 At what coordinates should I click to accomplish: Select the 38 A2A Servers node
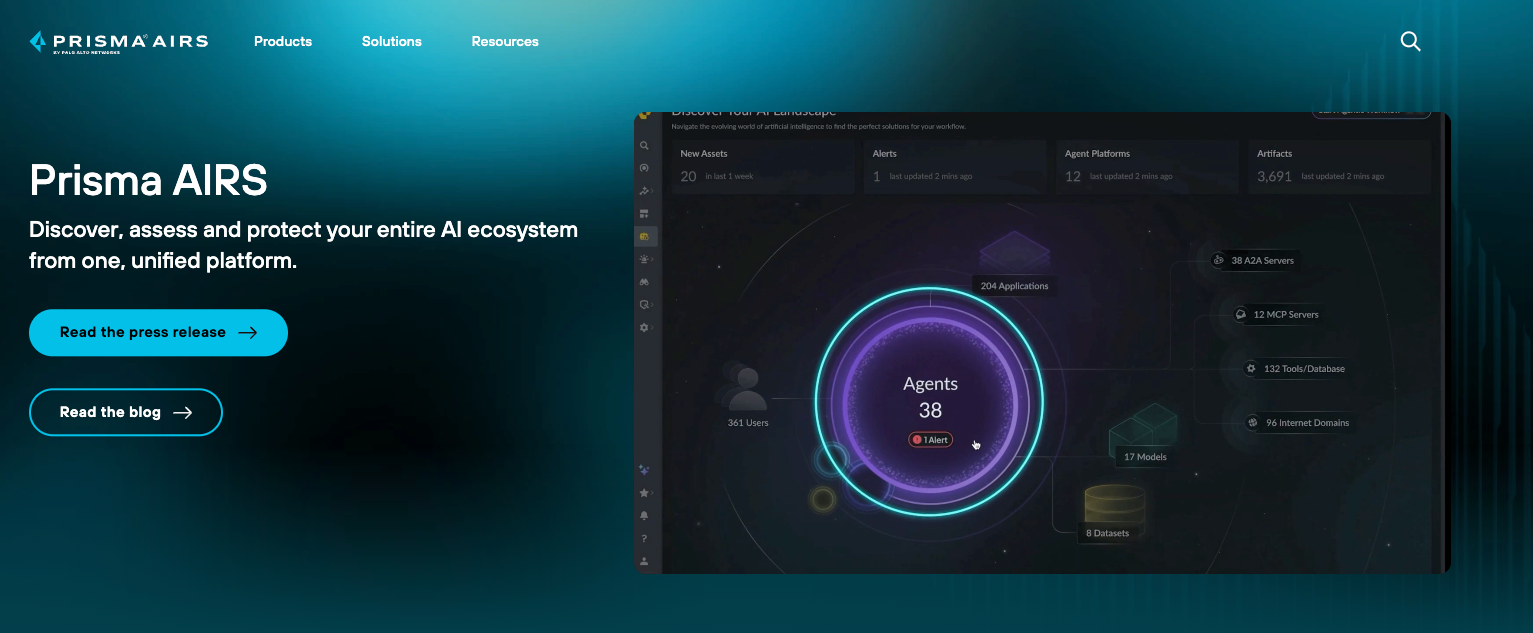click(x=1254, y=261)
